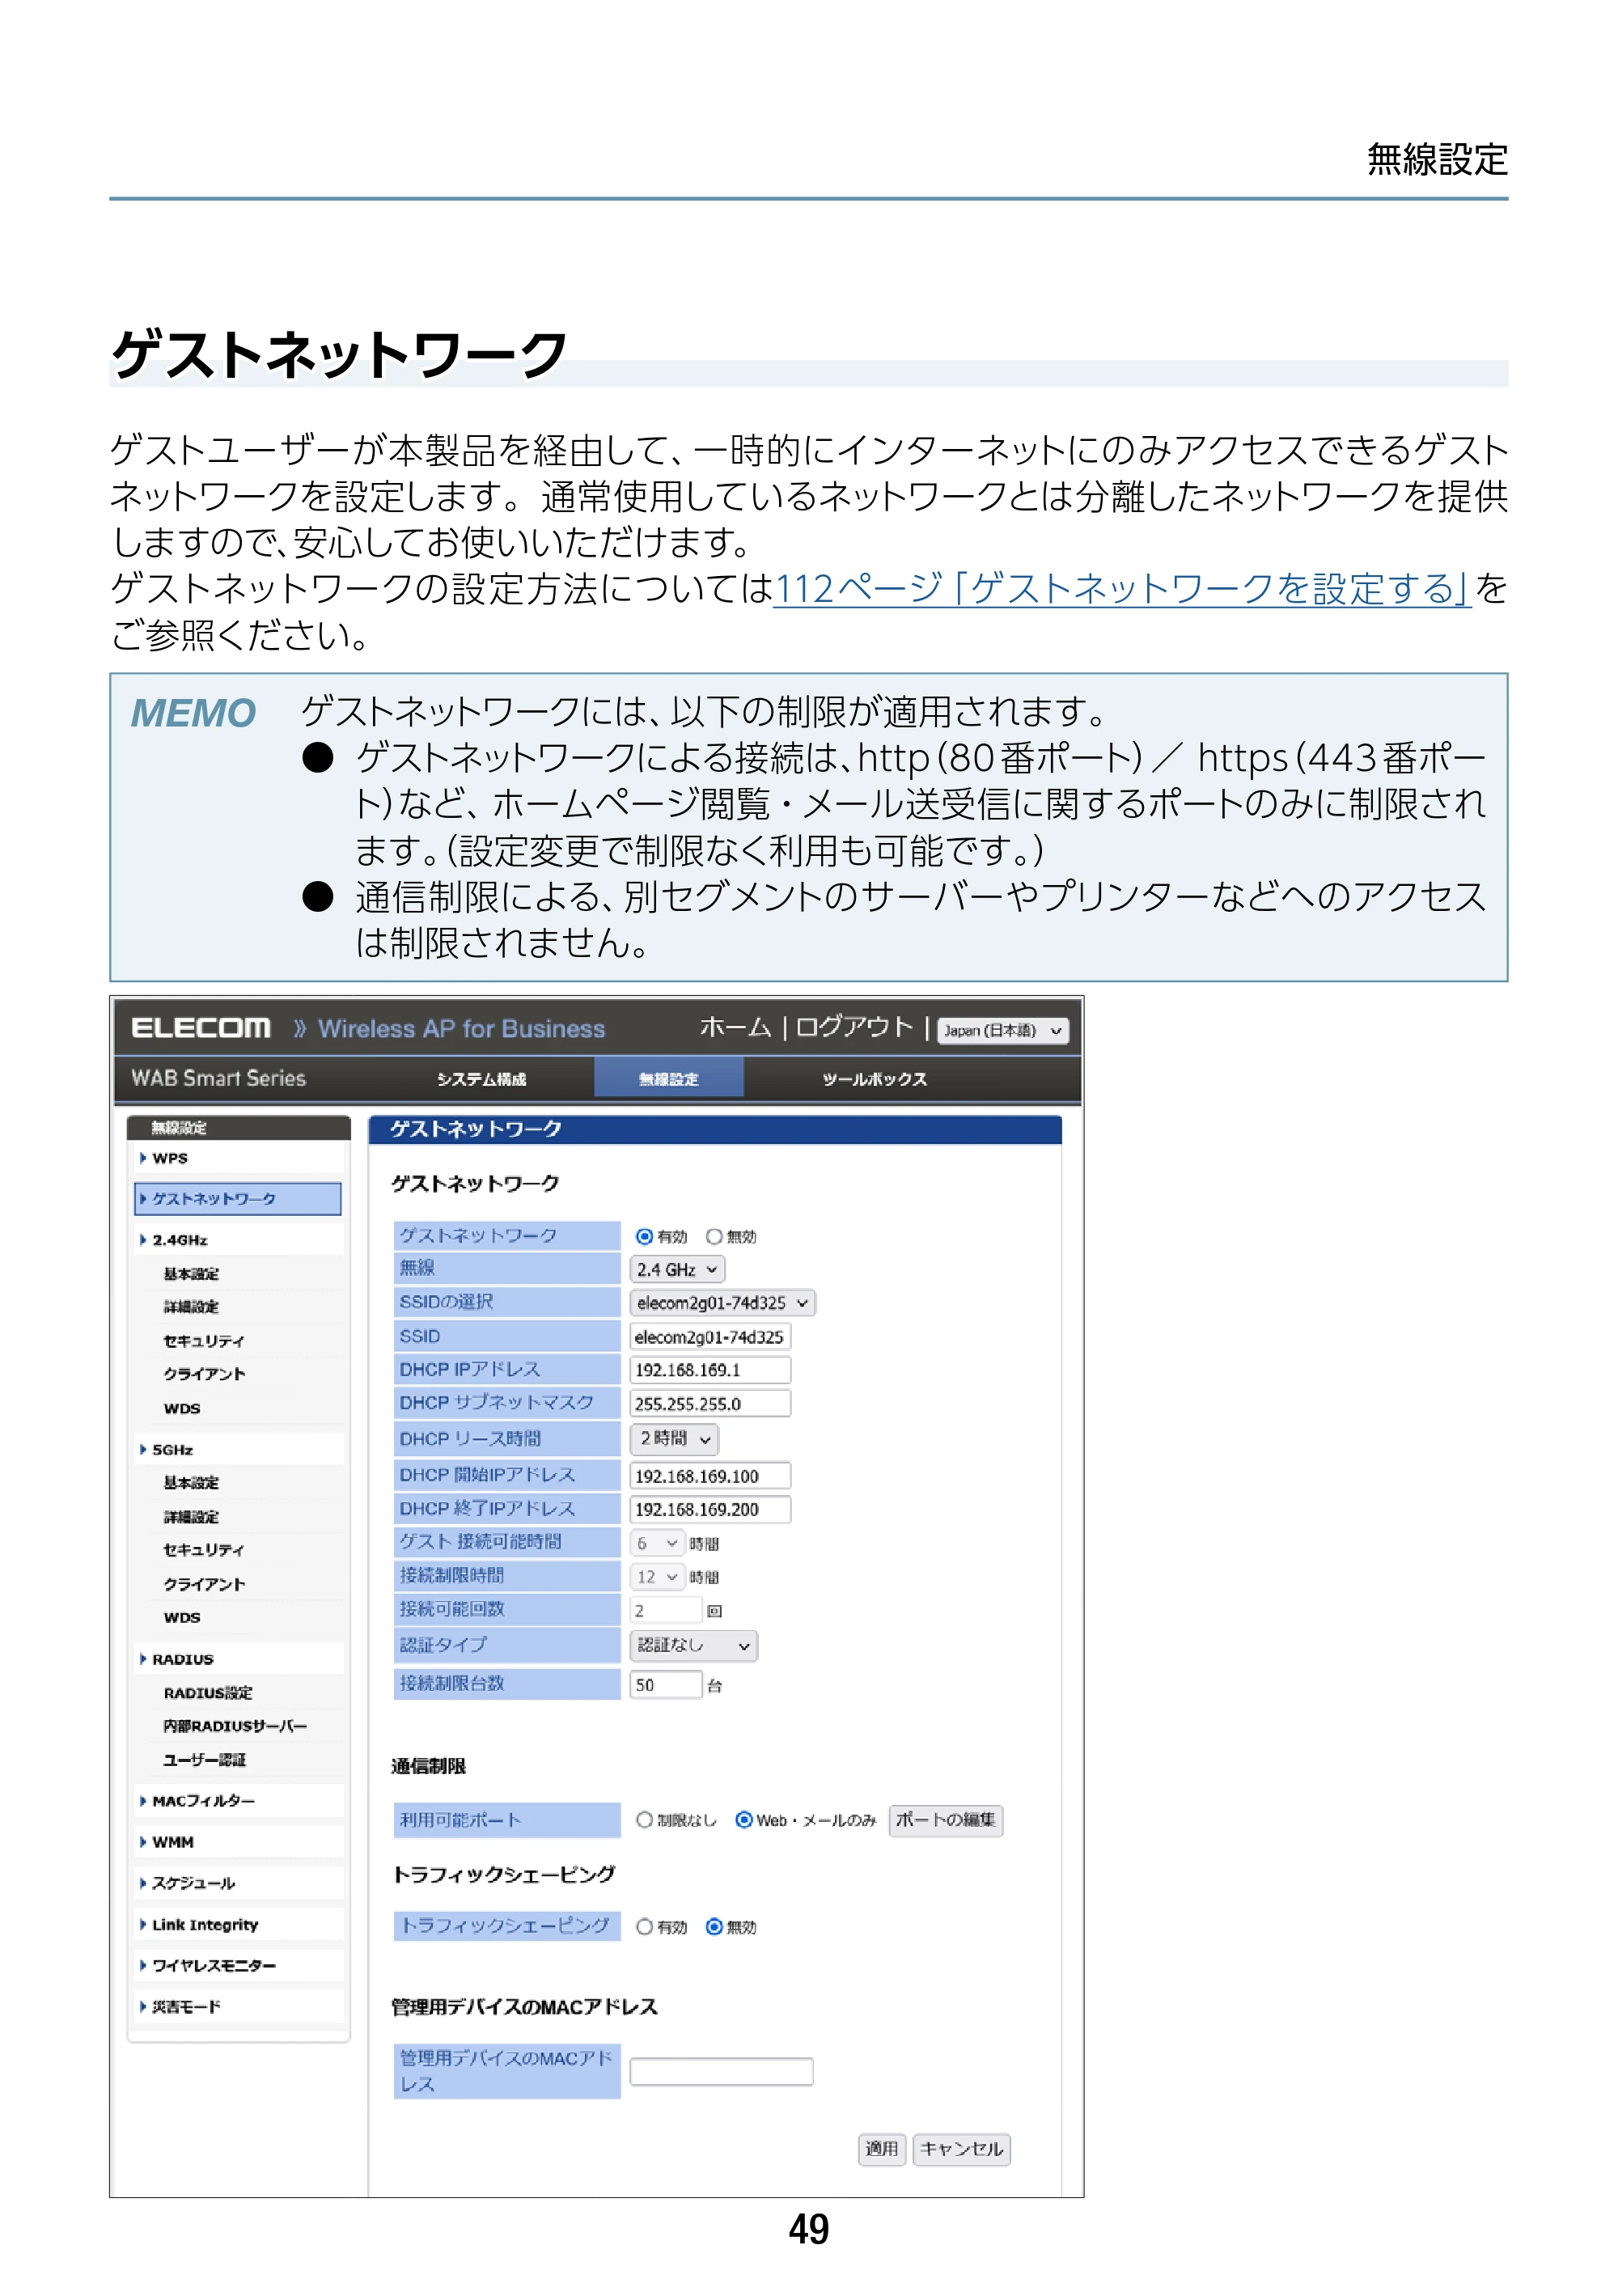Click ポートの編集 button
The image size is (1618, 2296).
(945, 1819)
